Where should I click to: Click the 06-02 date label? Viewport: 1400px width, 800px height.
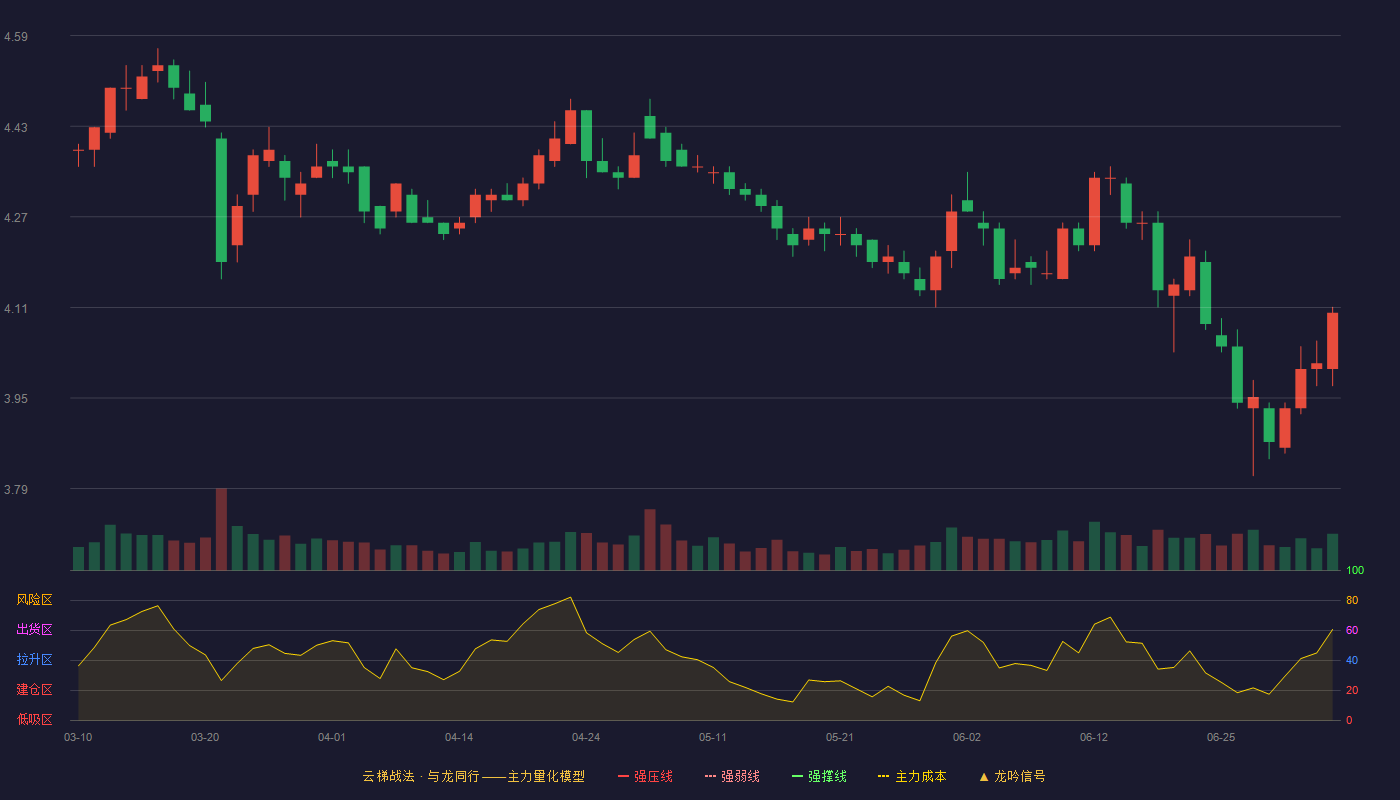[x=967, y=737]
